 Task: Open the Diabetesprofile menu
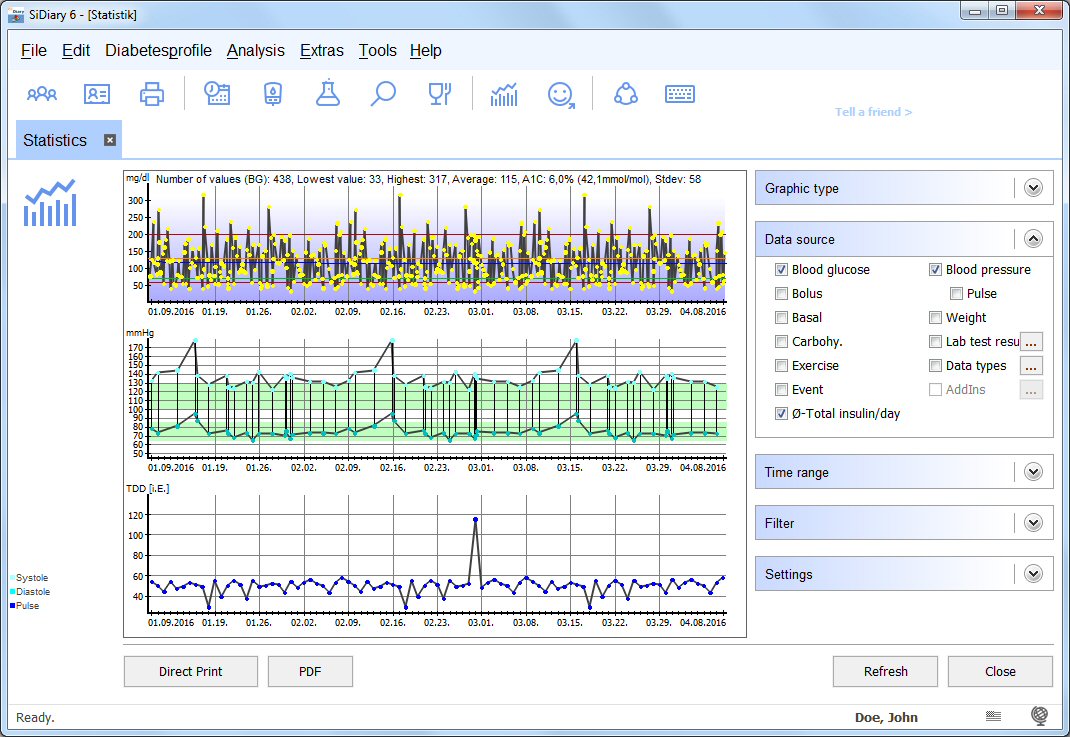(x=158, y=51)
